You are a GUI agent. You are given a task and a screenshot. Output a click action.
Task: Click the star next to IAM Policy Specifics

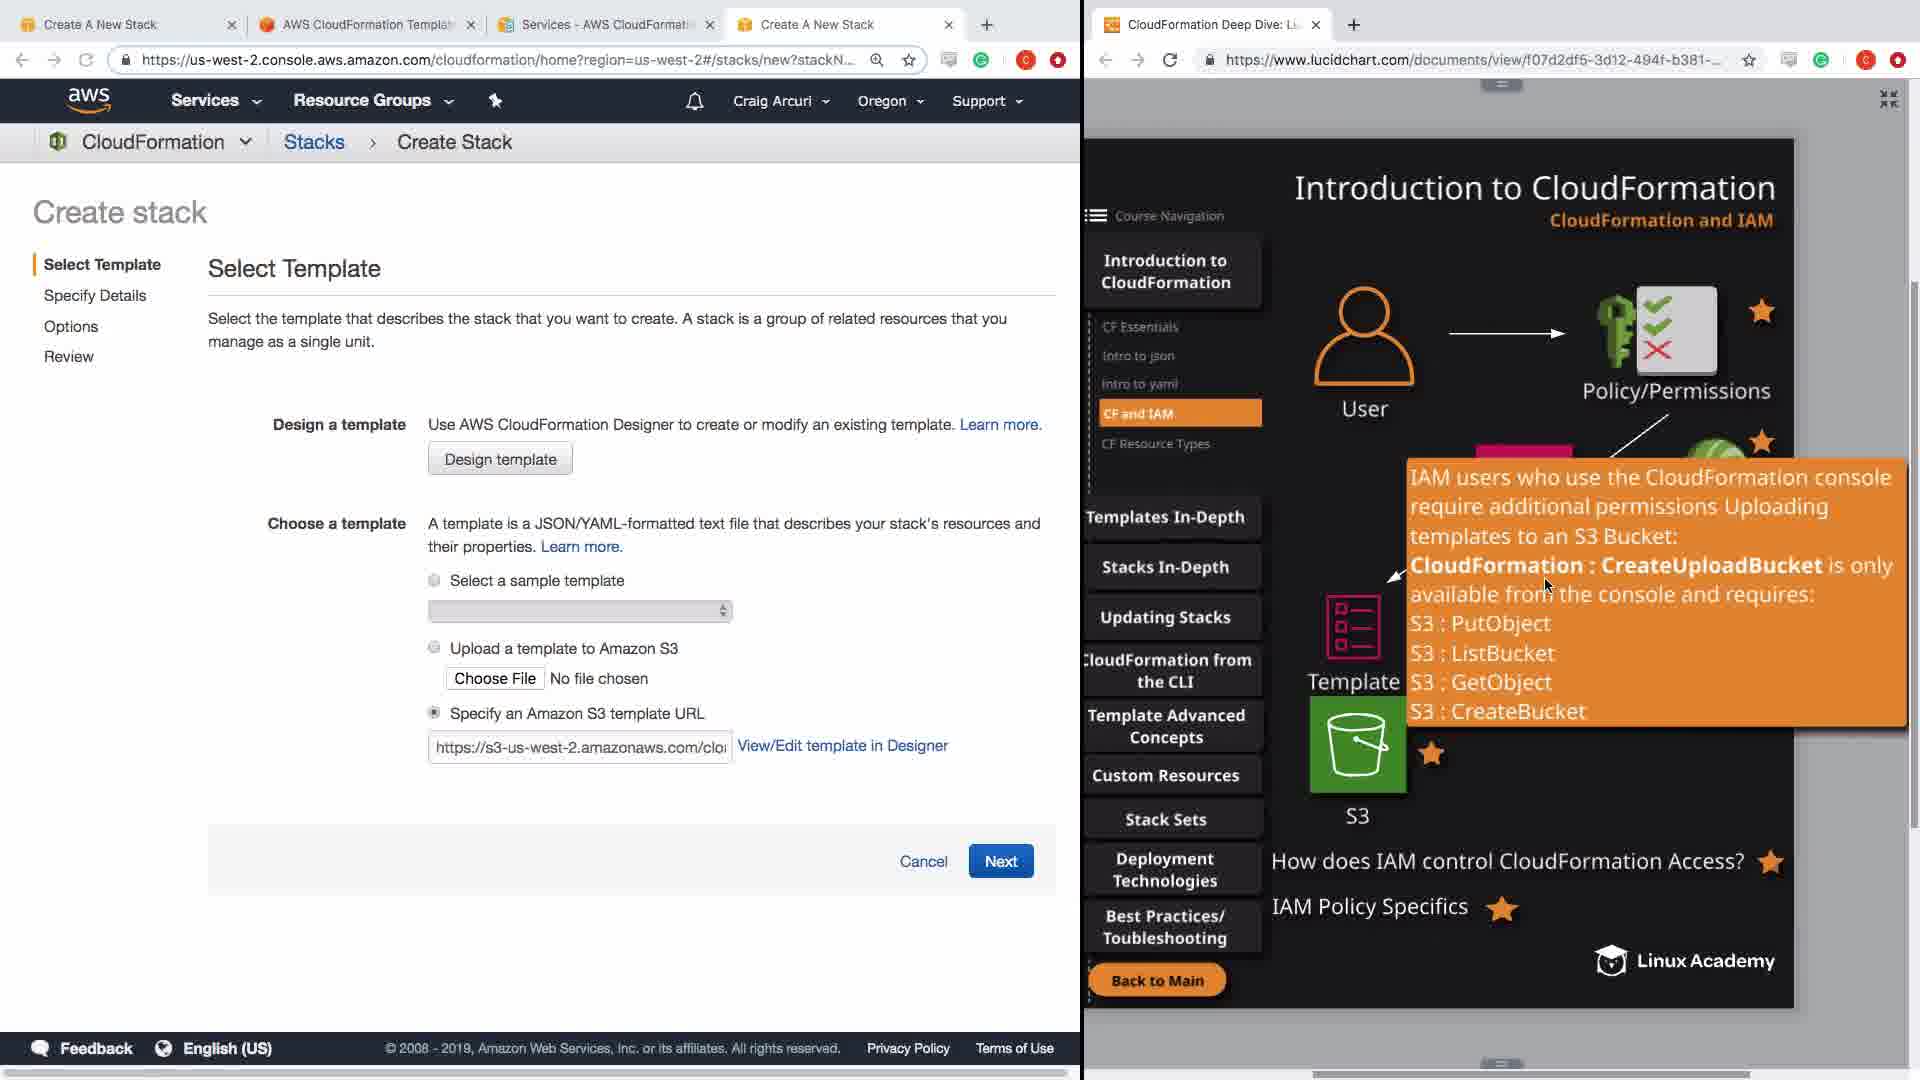(1501, 908)
